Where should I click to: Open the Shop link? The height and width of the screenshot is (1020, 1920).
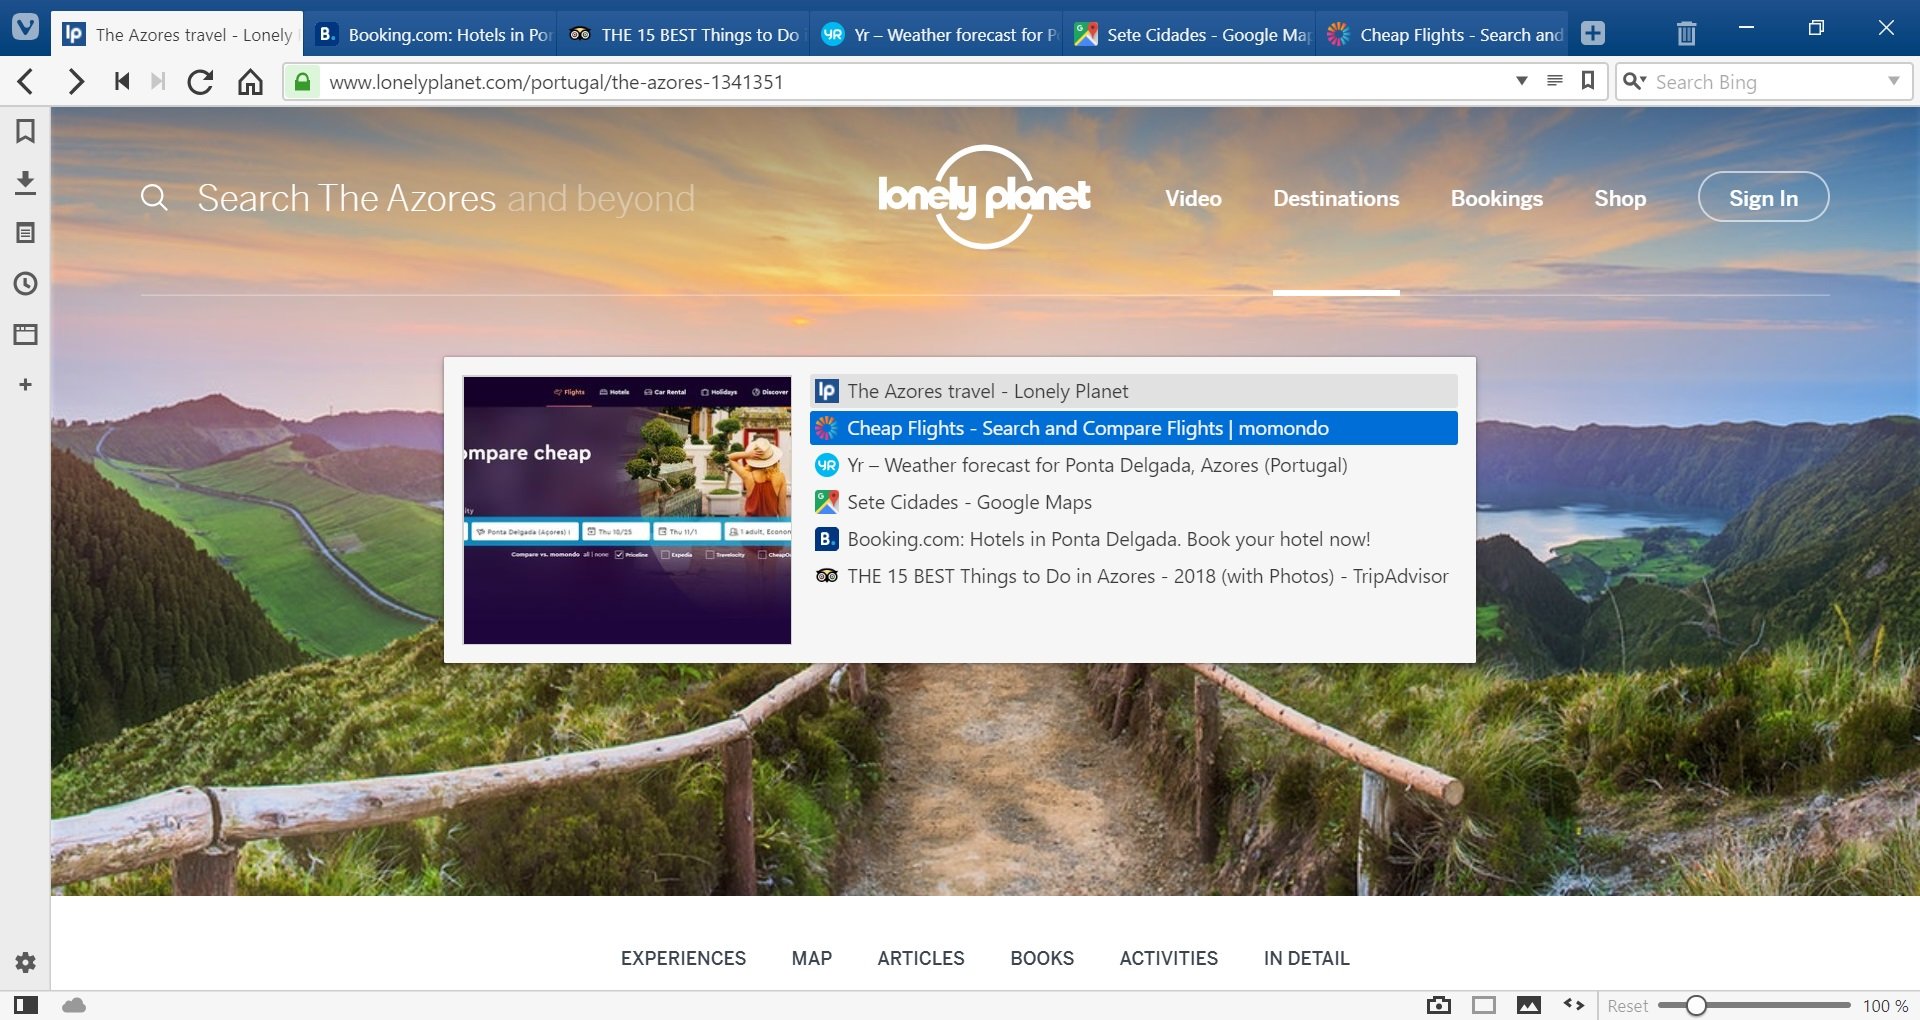pos(1620,198)
